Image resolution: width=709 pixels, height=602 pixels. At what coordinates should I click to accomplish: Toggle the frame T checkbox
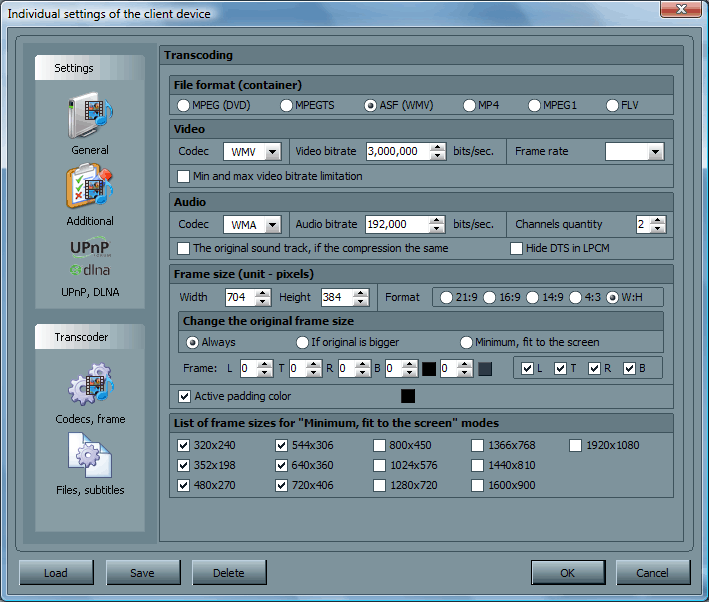pos(560,369)
